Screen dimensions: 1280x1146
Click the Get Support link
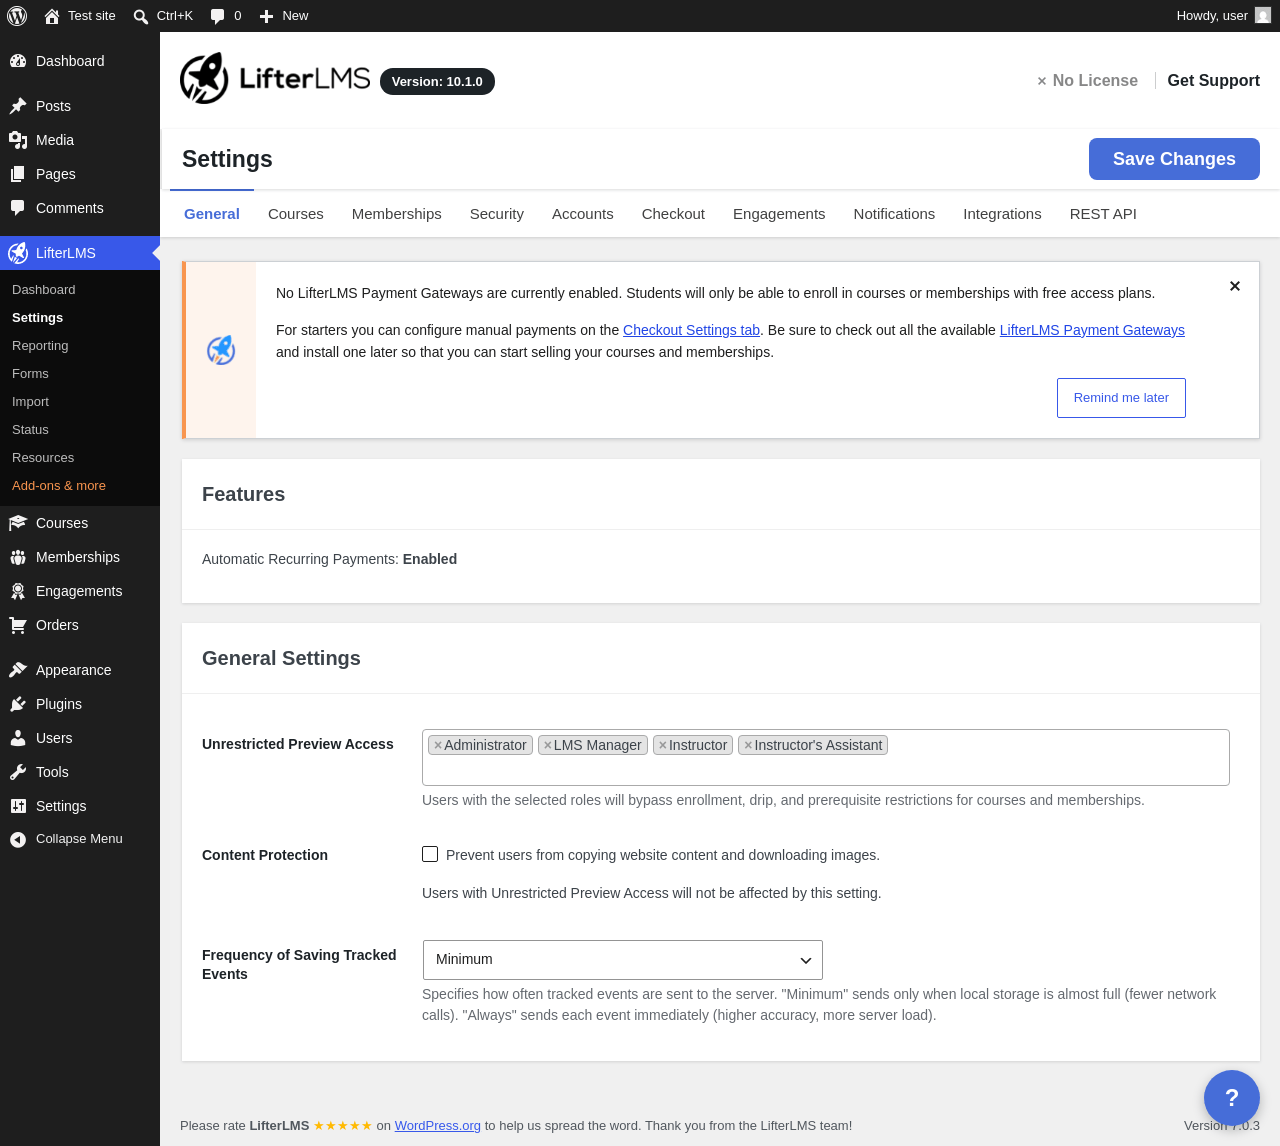[x=1214, y=81]
